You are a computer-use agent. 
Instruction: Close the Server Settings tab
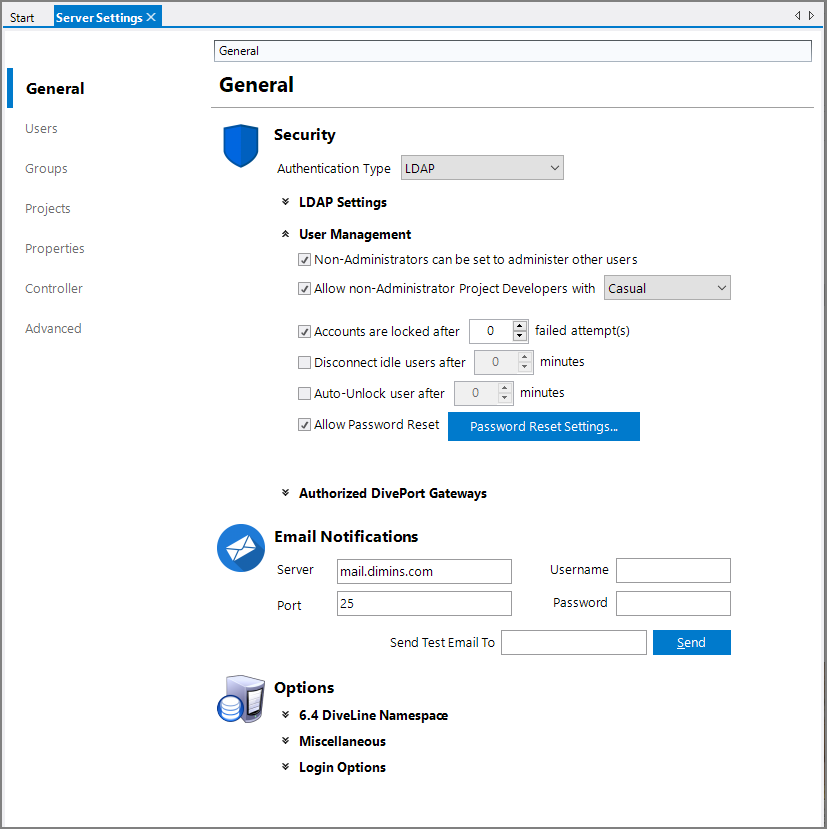tap(150, 16)
